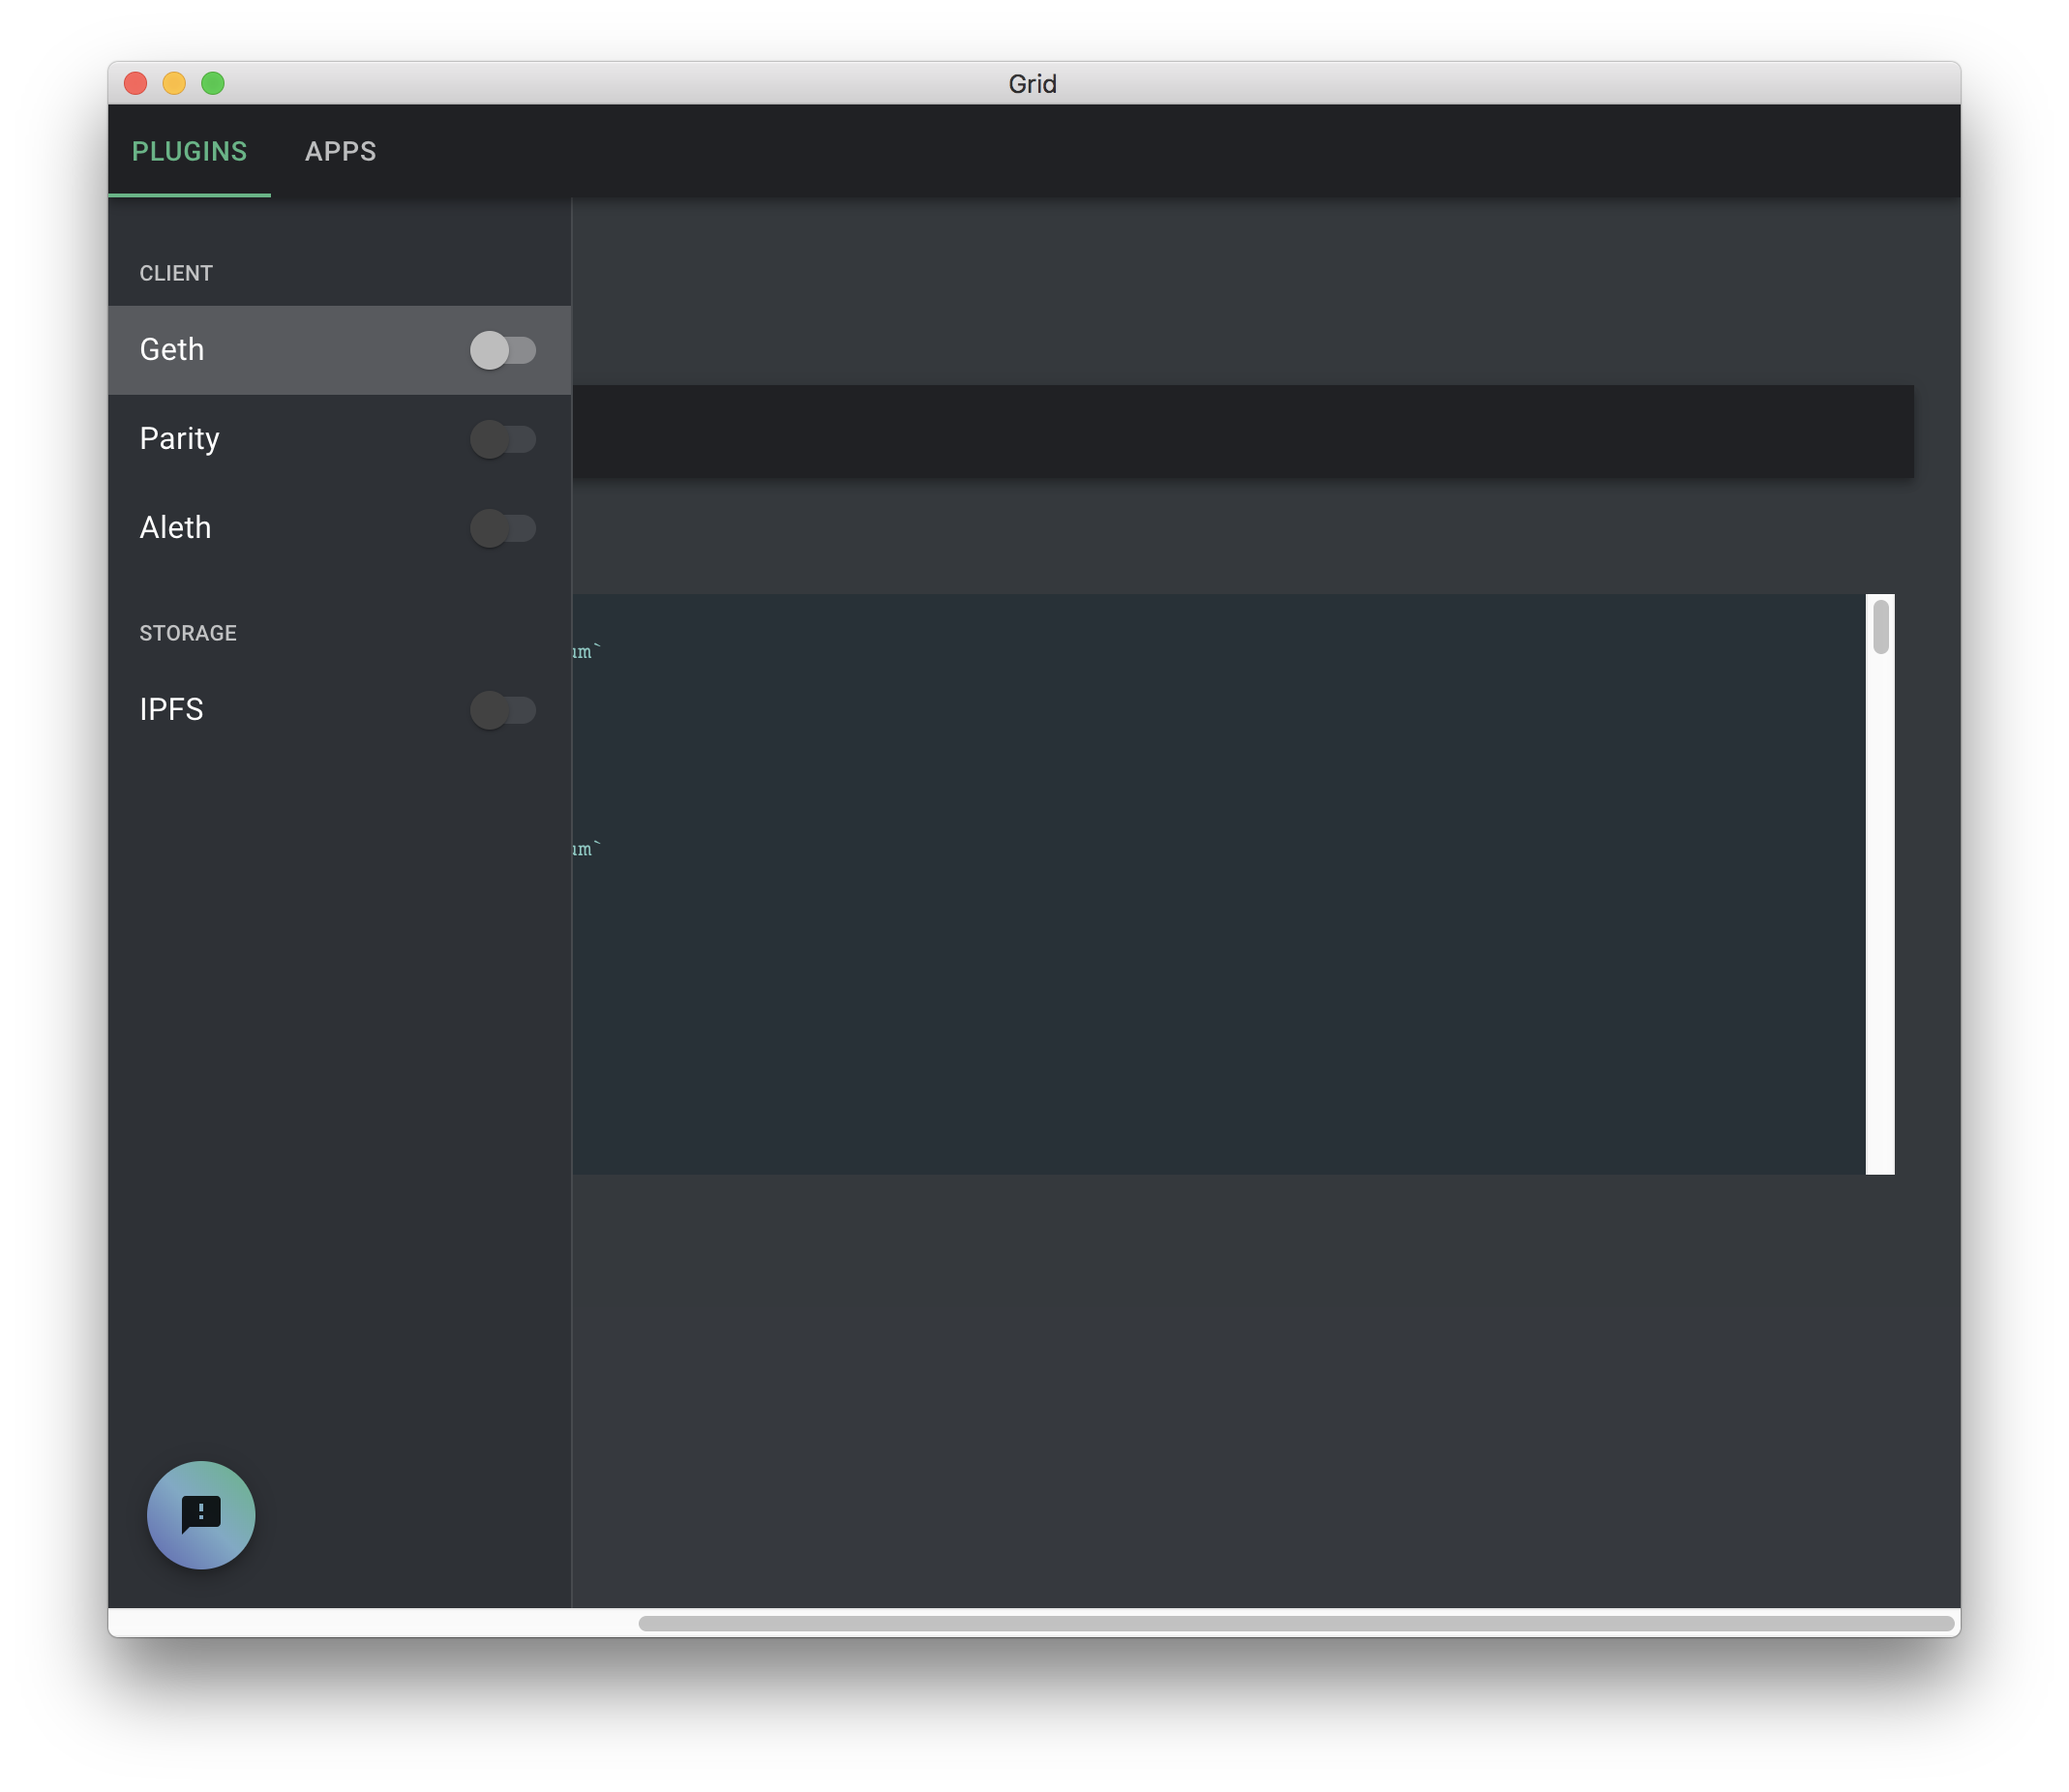Click the dark header bar above the log
2069x1792 pixels.
click(x=1240, y=432)
